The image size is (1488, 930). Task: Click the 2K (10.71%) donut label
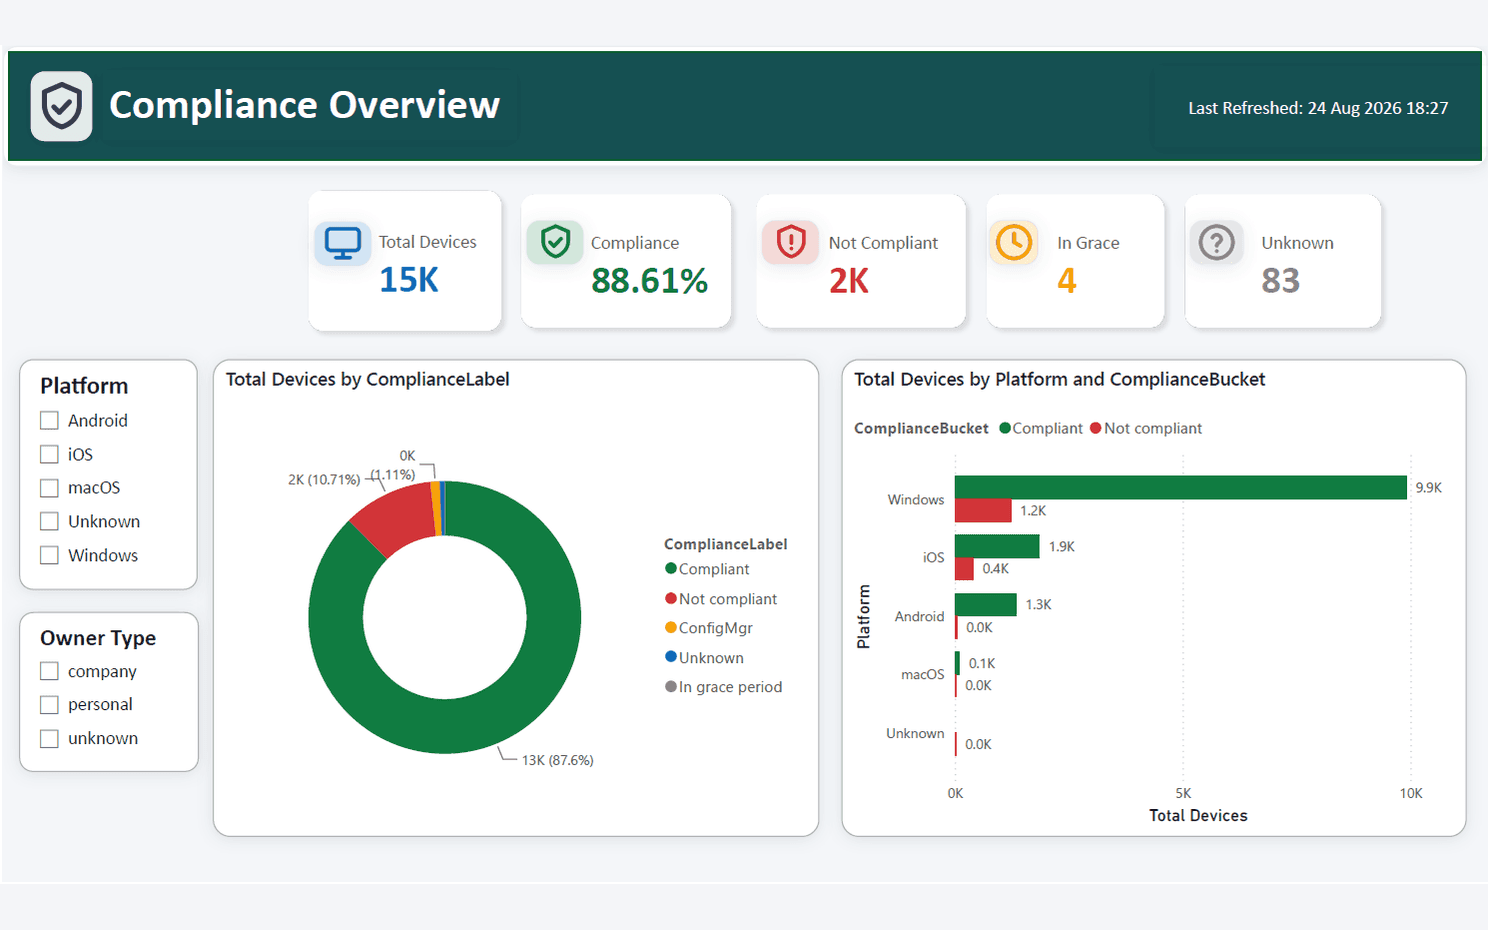click(324, 480)
